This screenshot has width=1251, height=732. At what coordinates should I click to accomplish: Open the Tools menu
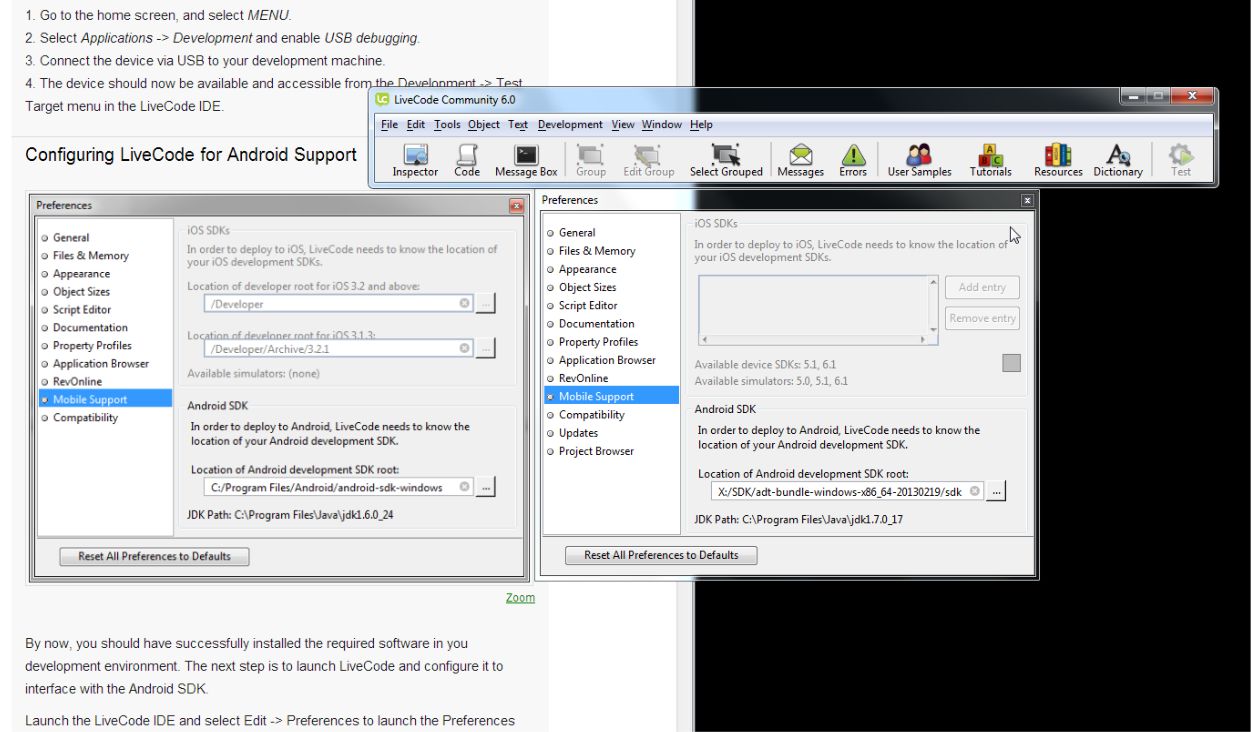click(447, 125)
